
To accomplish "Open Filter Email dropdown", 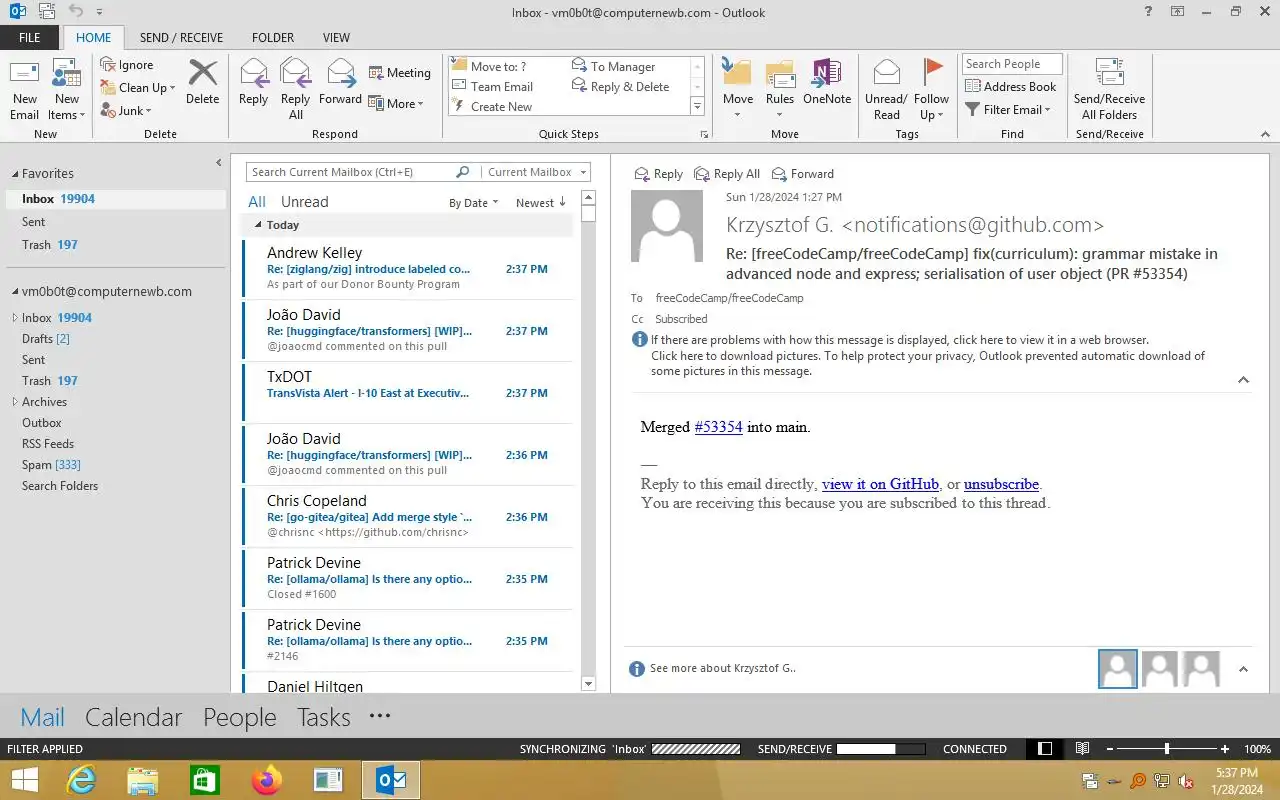I will [x=1008, y=110].
